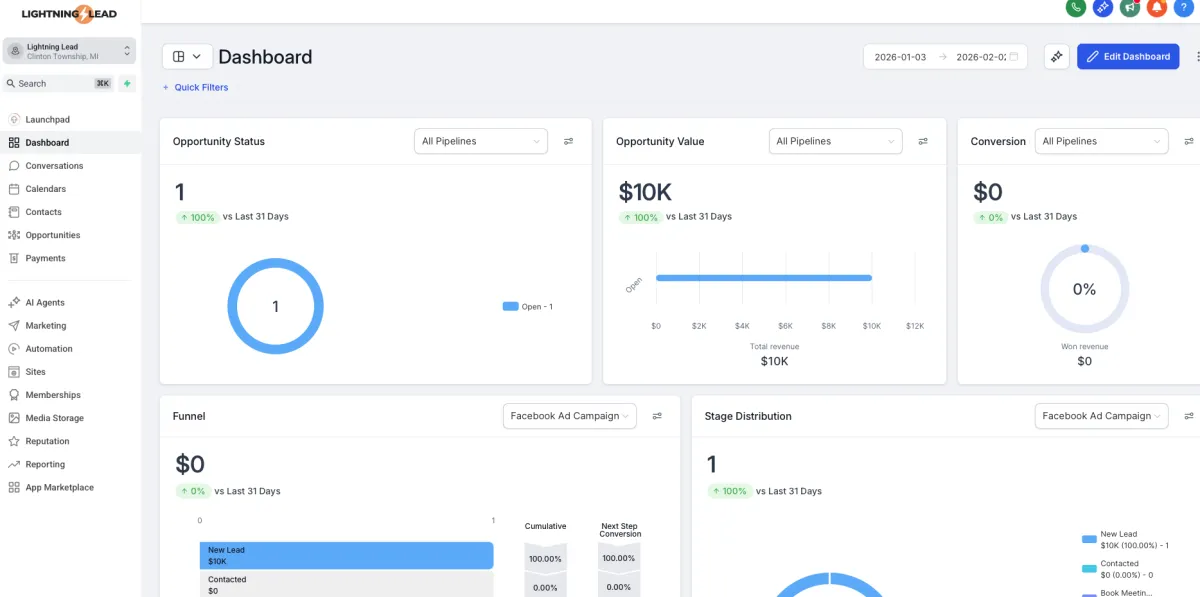This screenshot has width=1200, height=597.
Task: Open the three-dot menu next to Edit Dashboard
Action: [1197, 57]
